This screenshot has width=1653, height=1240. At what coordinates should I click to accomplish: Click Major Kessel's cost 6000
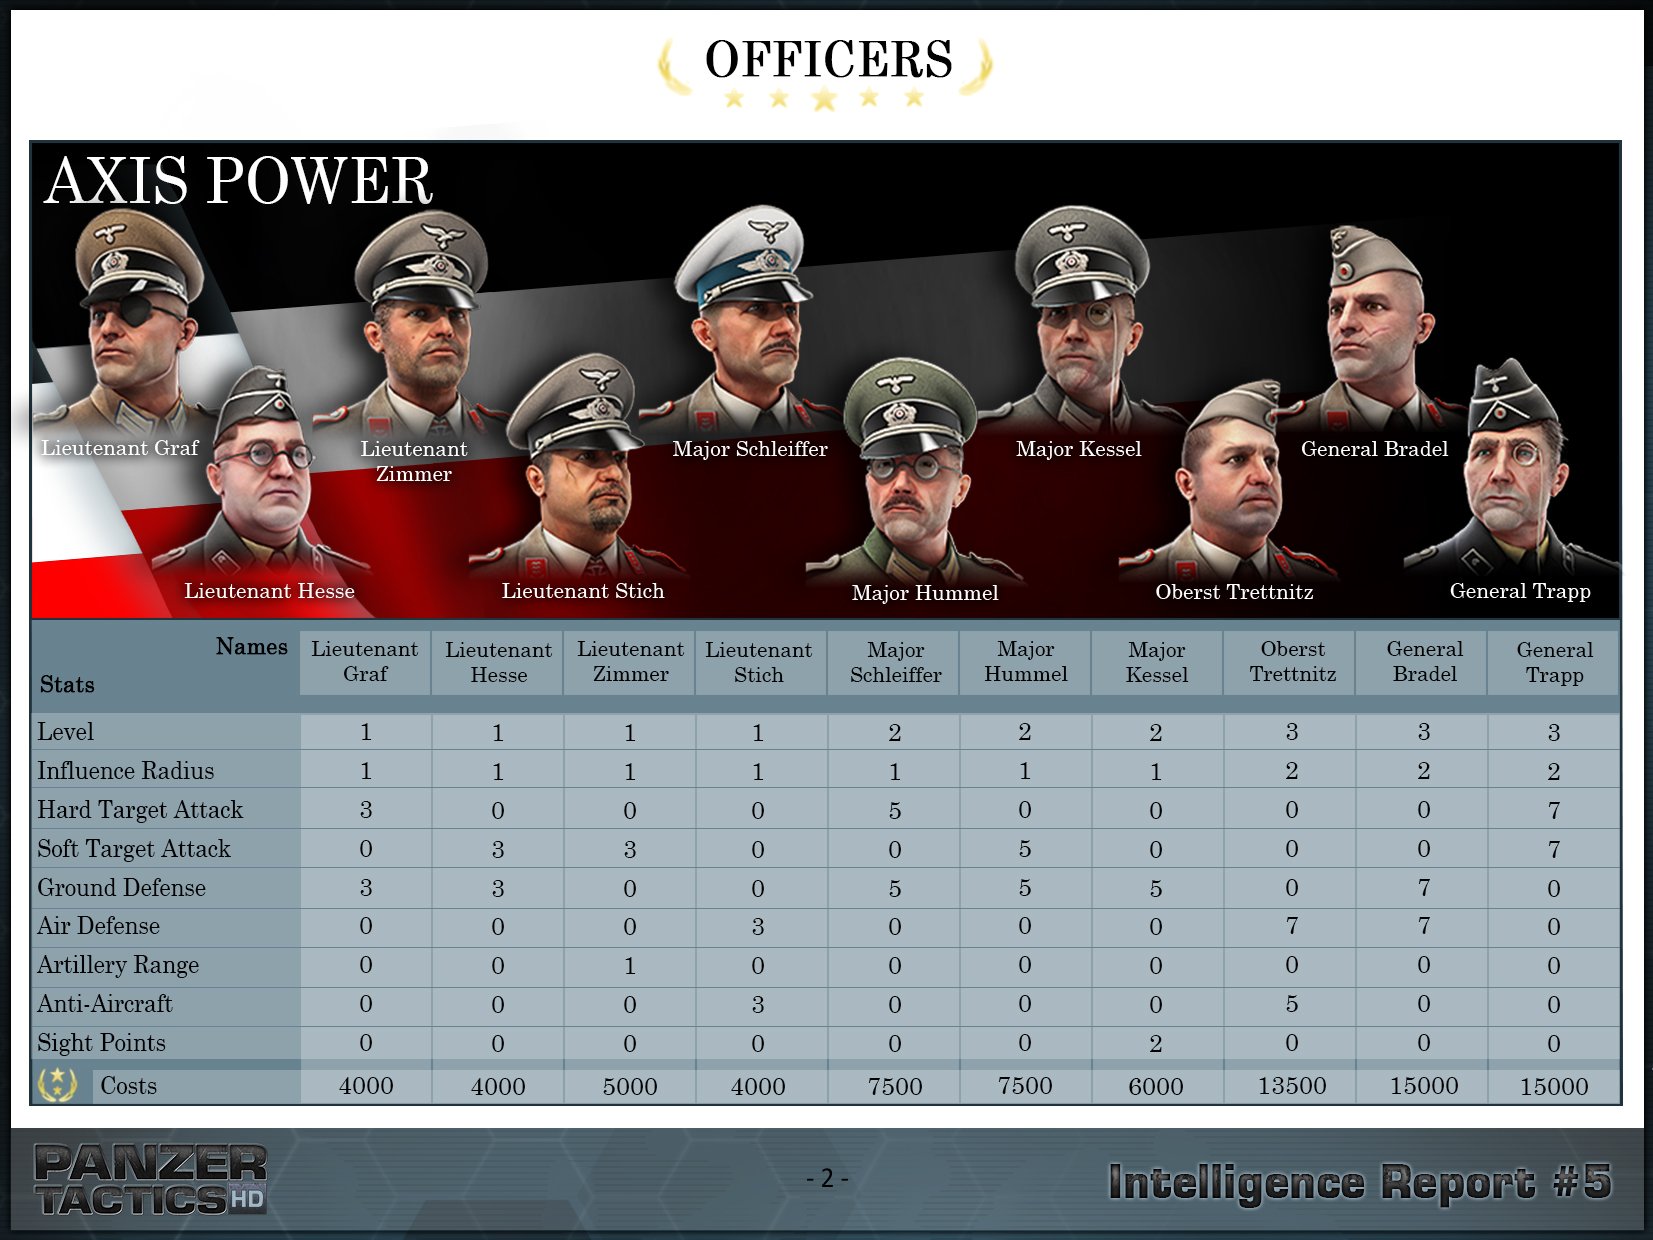point(1156,1087)
